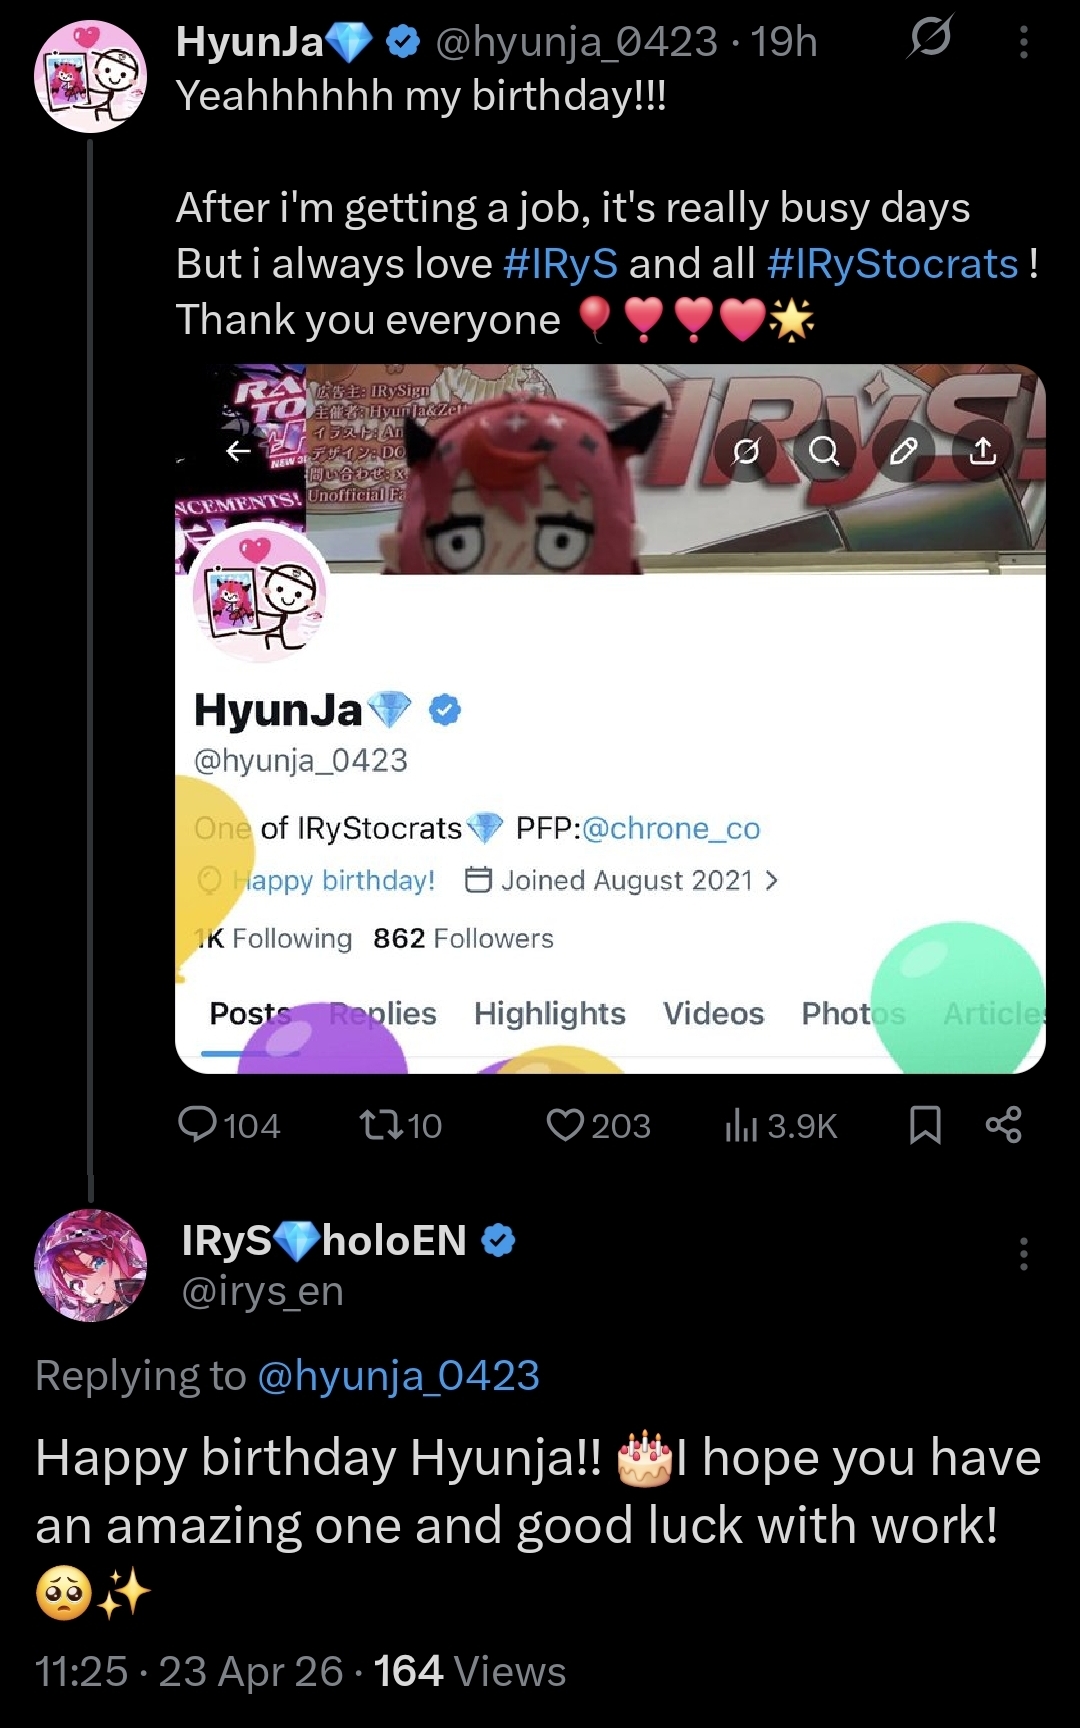Image resolution: width=1080 pixels, height=1728 pixels.
Task: Open the embedded profile screenshot image
Action: point(610,718)
